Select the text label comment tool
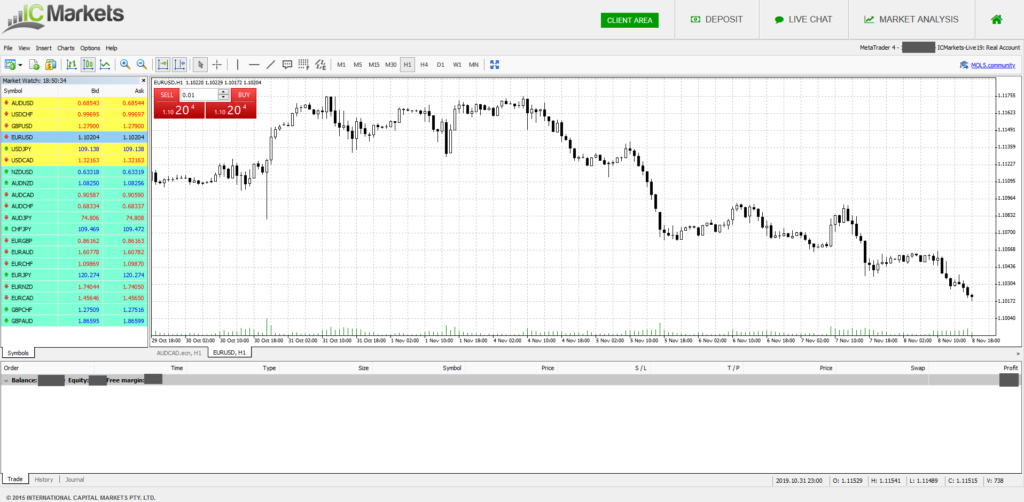Image resolution: width=1024 pixels, height=502 pixels. tap(287, 65)
